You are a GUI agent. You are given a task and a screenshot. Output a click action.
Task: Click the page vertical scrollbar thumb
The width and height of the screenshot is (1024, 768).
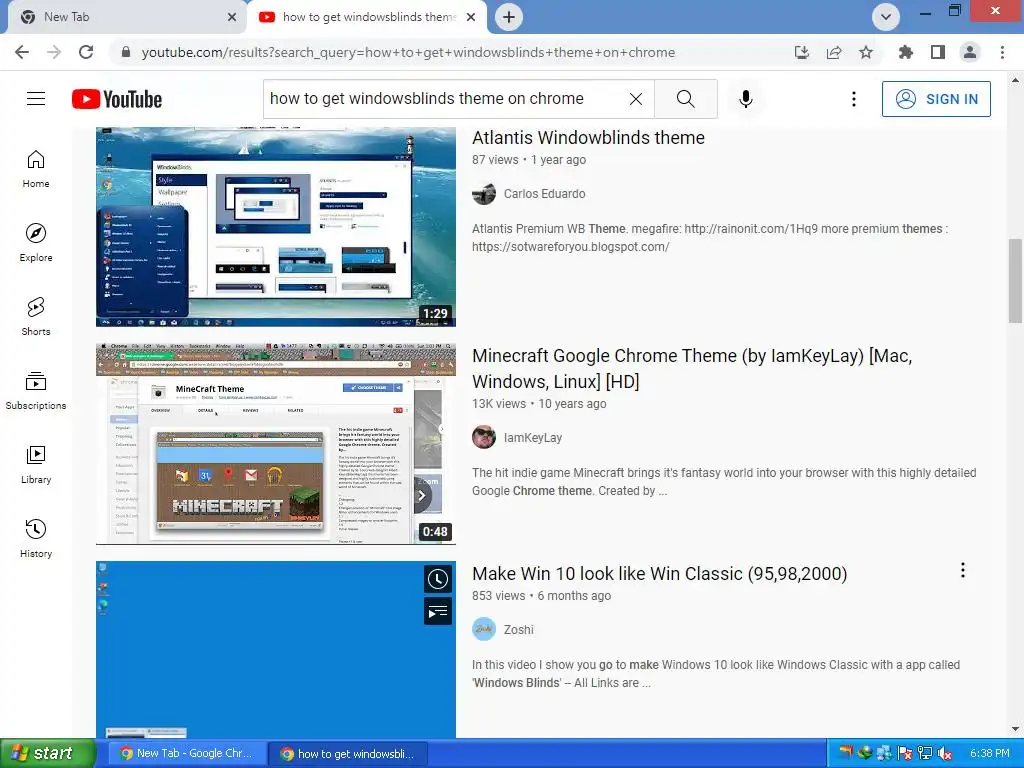pyautogui.click(x=1015, y=281)
